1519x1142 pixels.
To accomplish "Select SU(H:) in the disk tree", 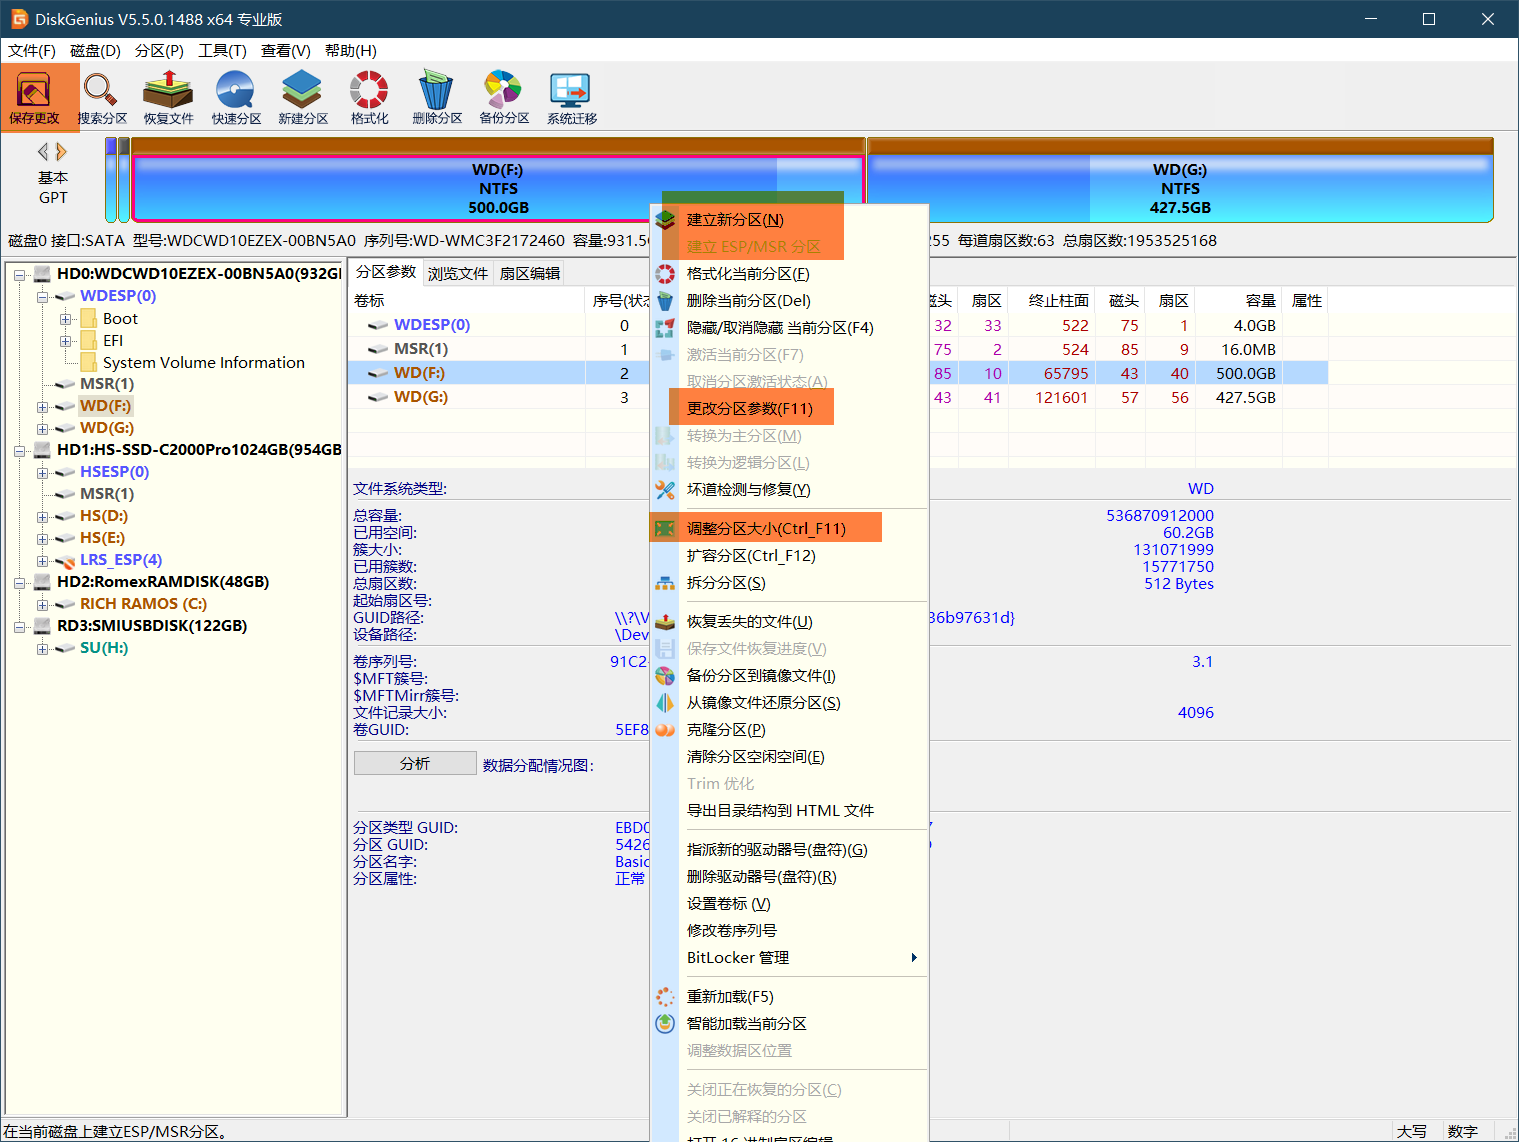I will 104,648.
